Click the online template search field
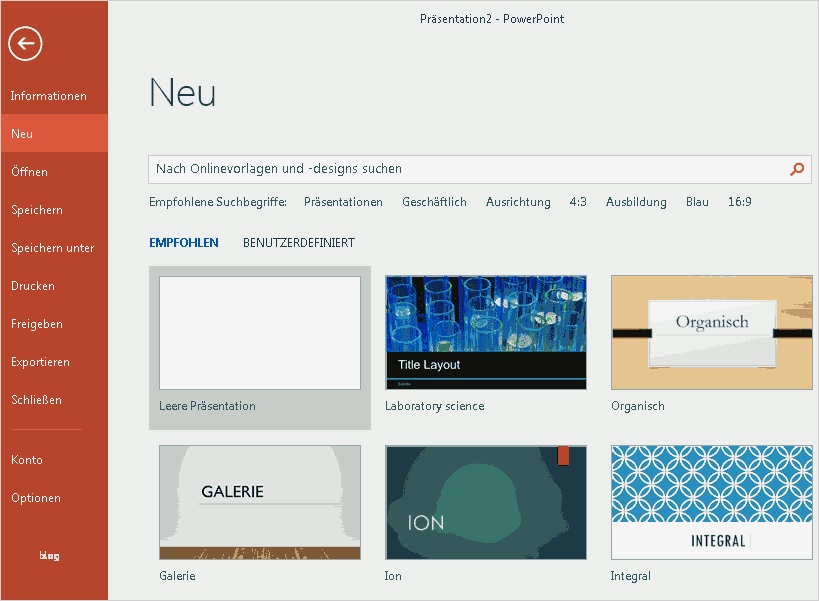819x601 pixels. pos(450,170)
